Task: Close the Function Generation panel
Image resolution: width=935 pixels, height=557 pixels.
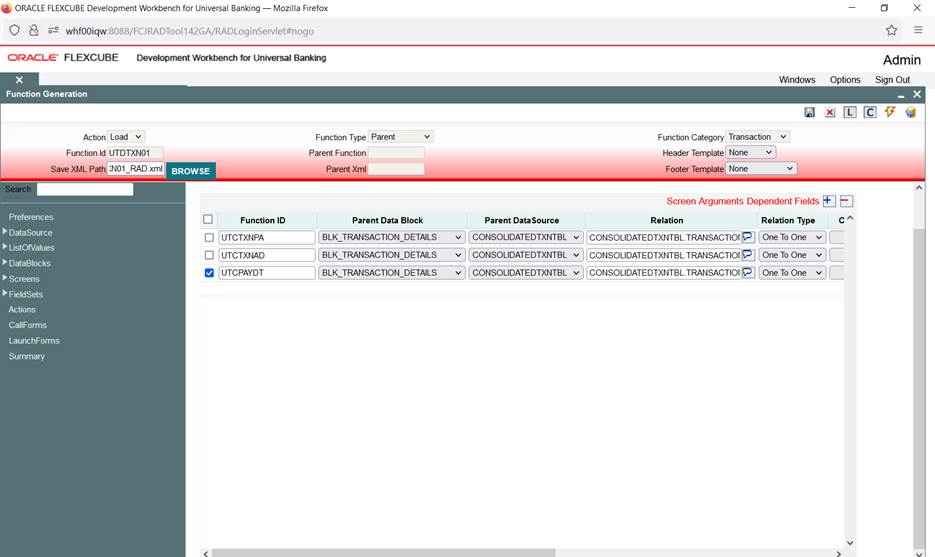Action: coord(917,94)
